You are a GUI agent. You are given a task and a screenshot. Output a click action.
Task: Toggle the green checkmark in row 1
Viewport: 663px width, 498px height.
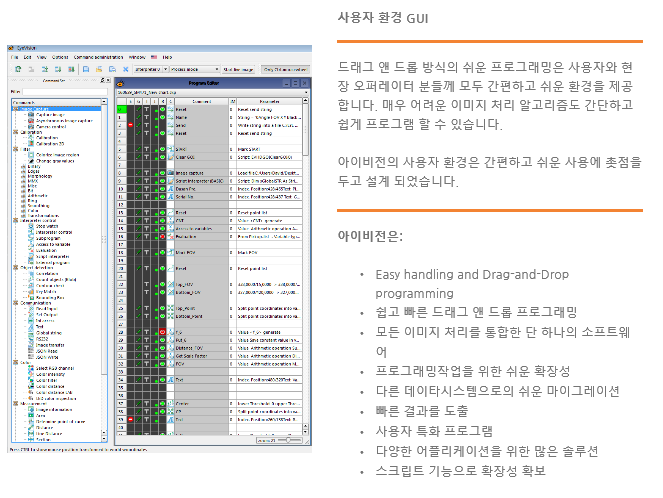tap(140, 116)
